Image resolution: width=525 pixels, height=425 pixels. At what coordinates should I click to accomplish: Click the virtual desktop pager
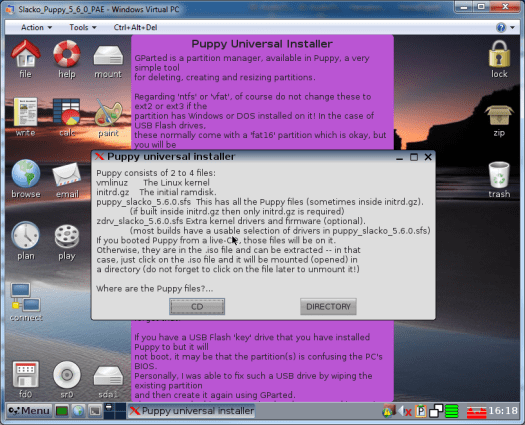pyautogui.click(x=115, y=411)
